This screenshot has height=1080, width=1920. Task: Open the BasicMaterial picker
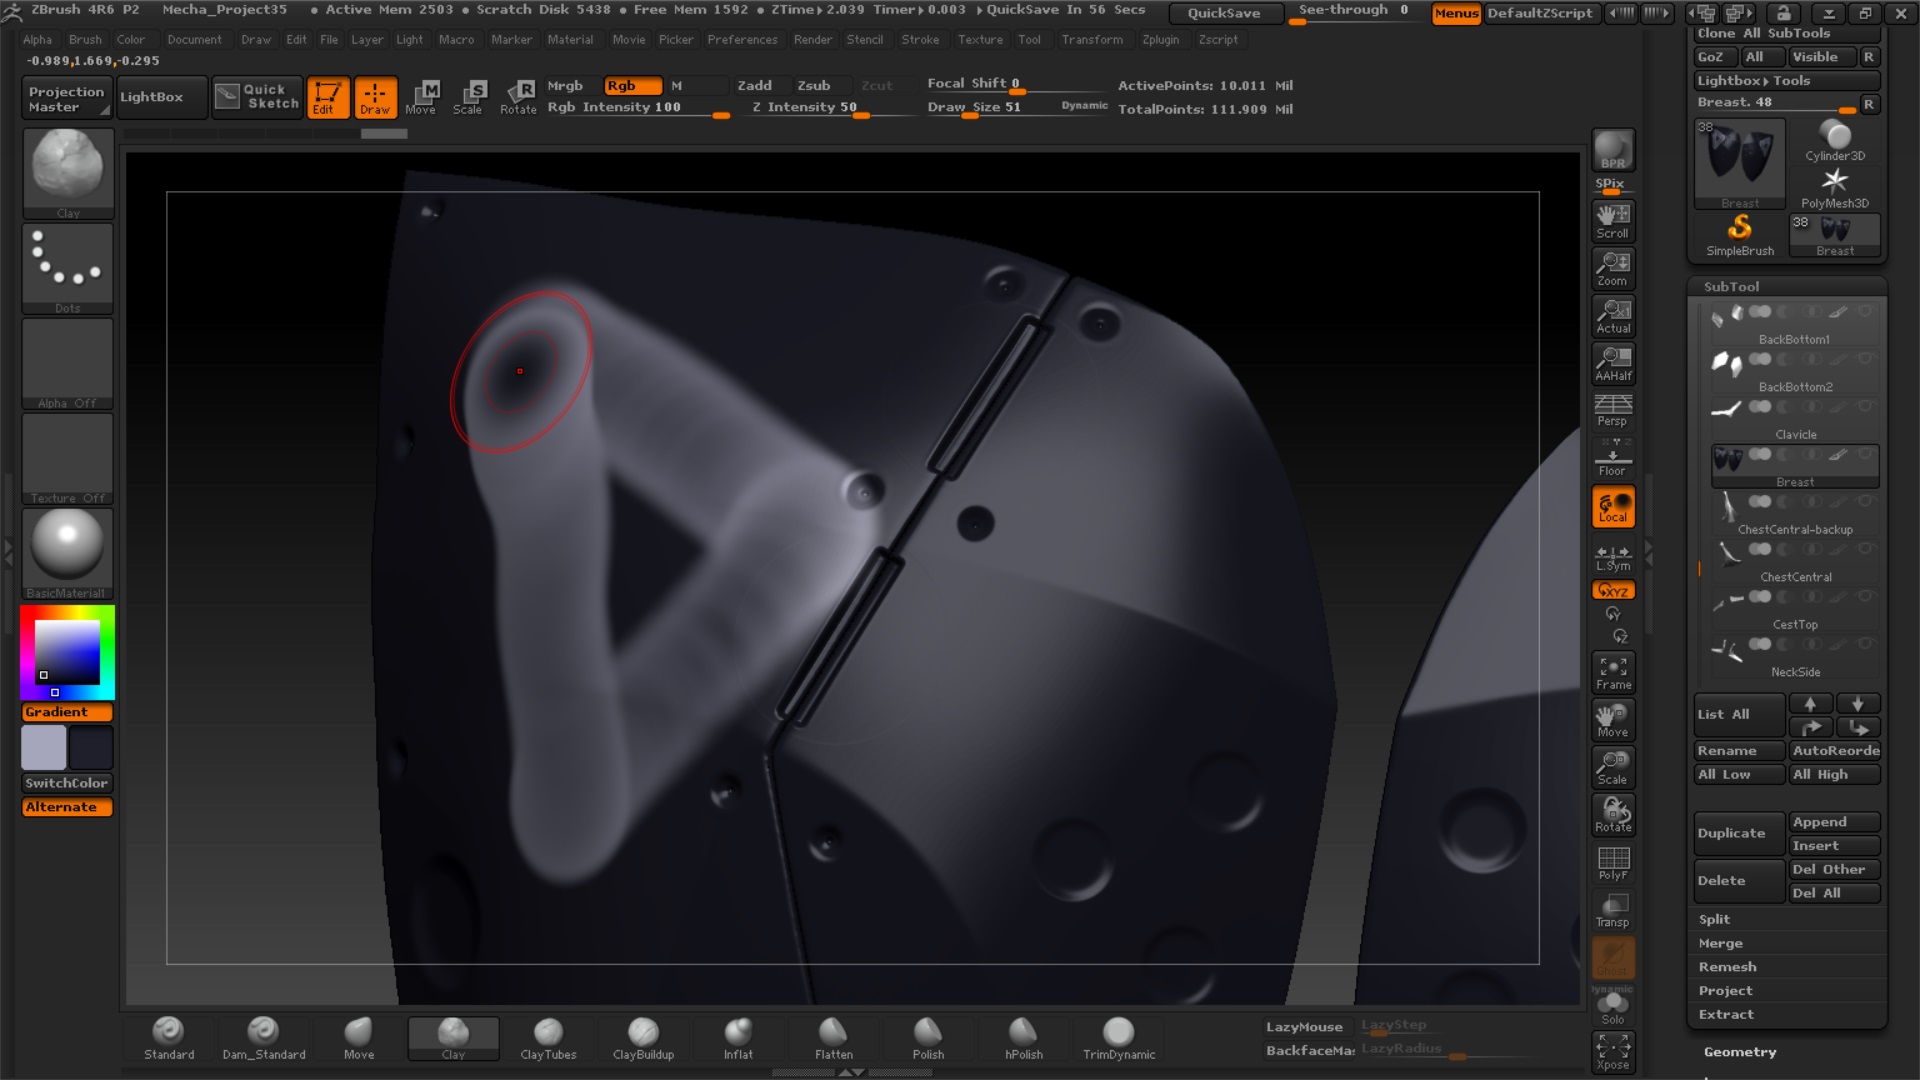[x=68, y=553]
